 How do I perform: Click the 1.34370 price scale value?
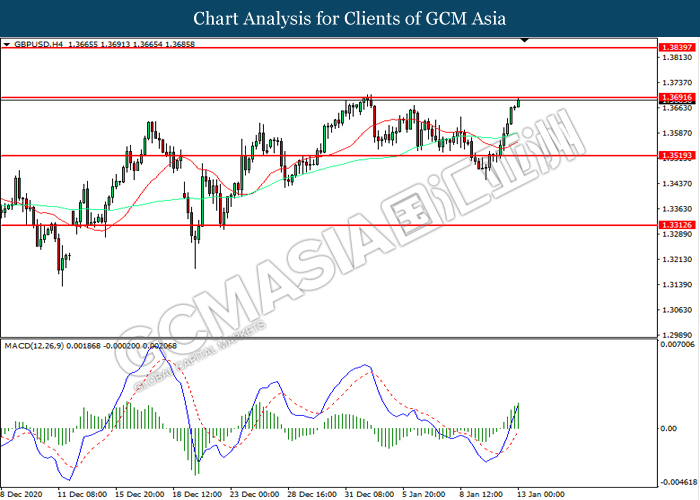point(678,183)
